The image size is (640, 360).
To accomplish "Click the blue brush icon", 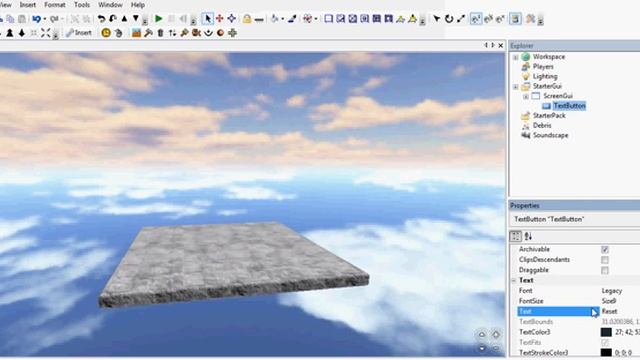I will (x=292, y=18).
